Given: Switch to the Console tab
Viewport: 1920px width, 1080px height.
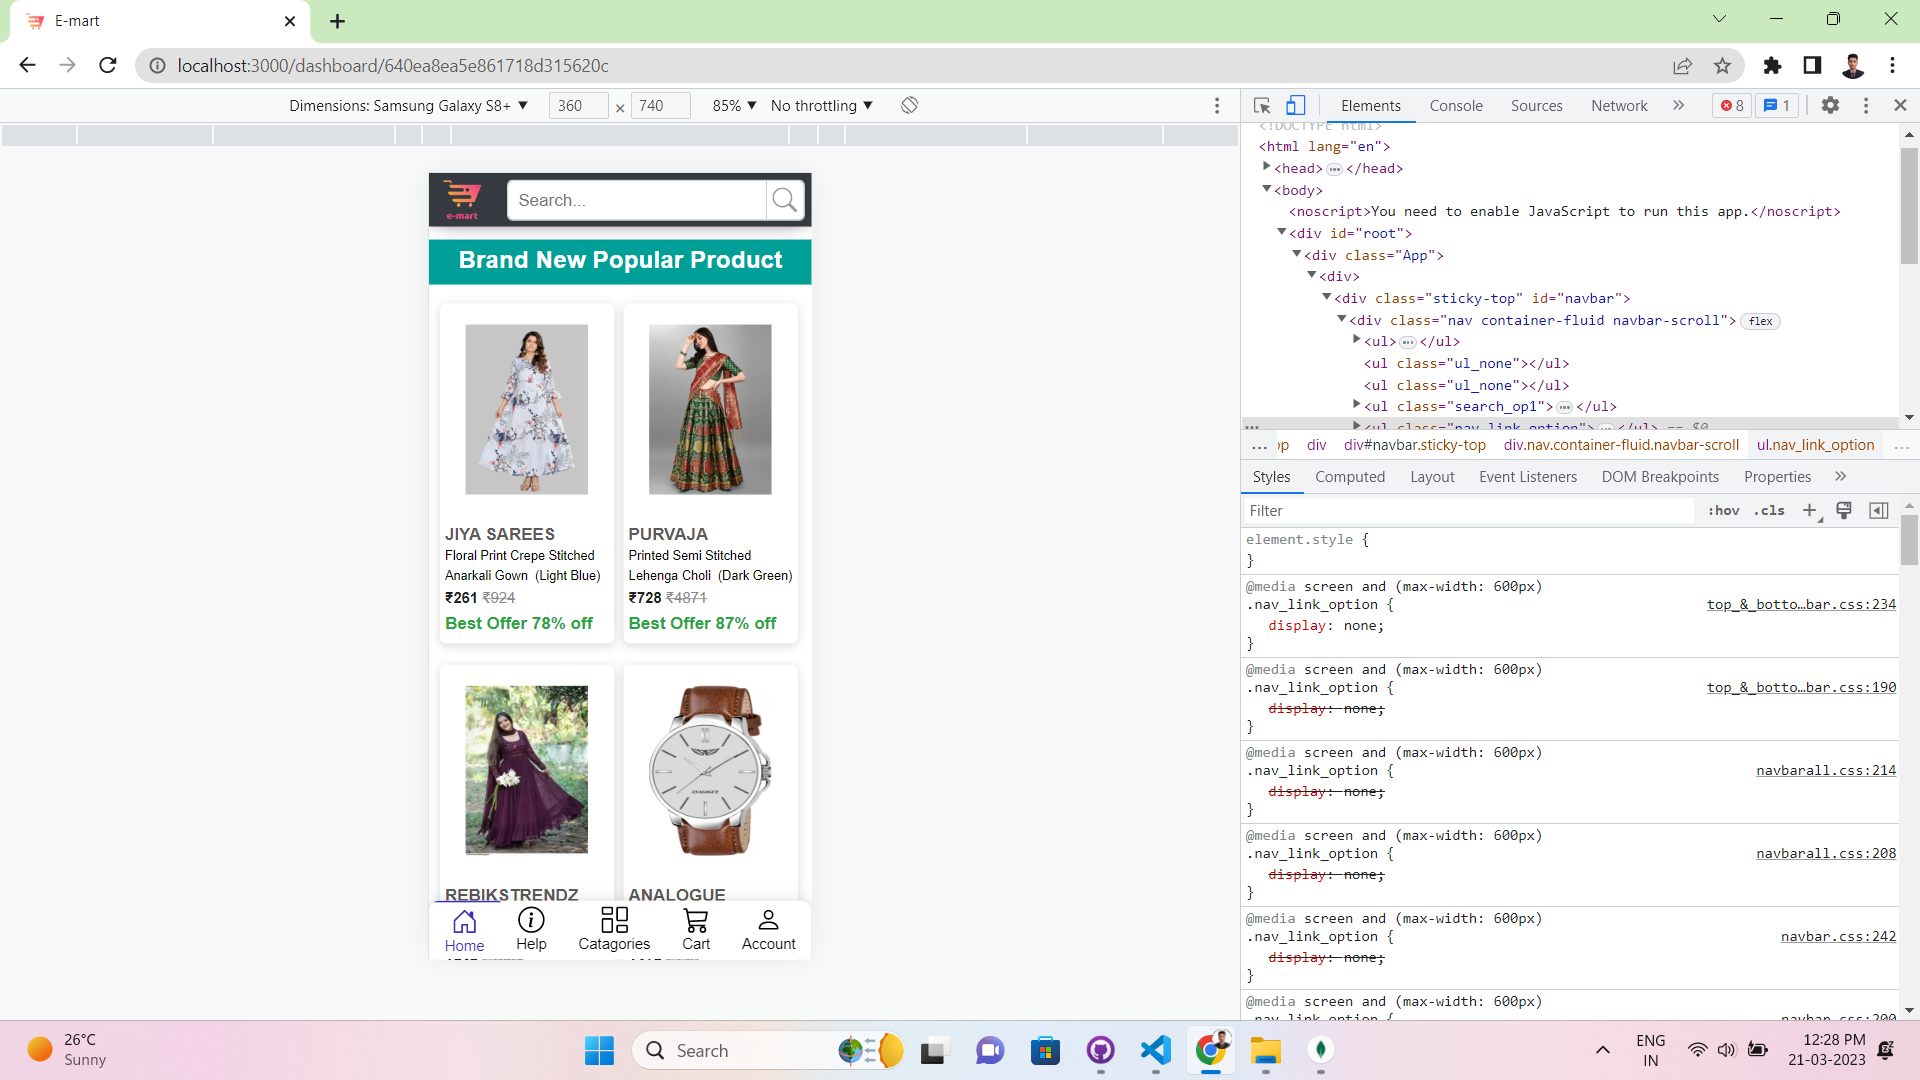Looking at the screenshot, I should (x=1455, y=105).
